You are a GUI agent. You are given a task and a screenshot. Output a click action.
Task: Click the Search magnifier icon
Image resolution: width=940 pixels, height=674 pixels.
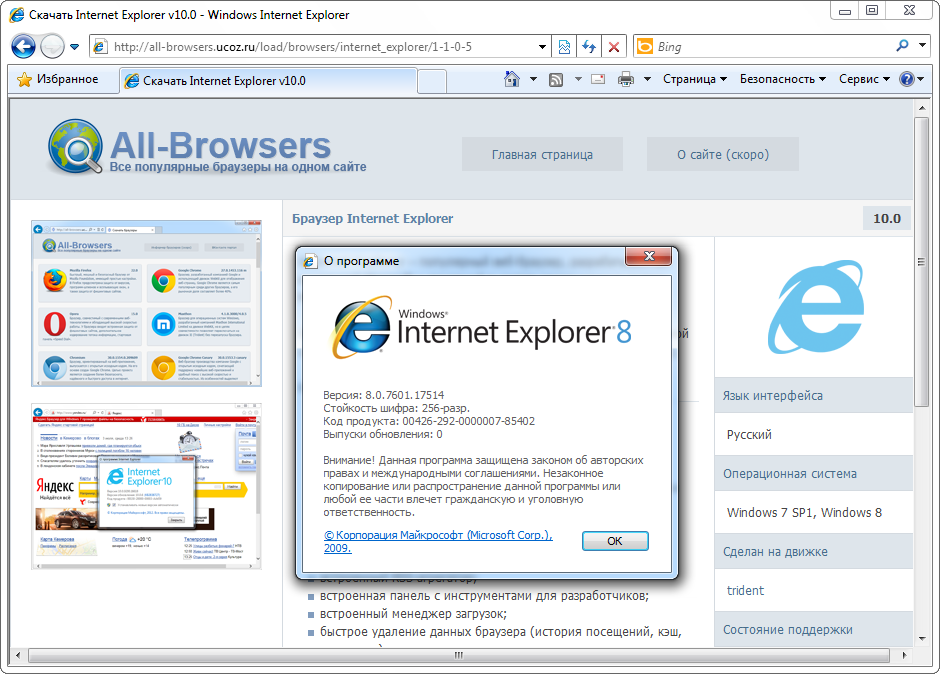coord(903,46)
